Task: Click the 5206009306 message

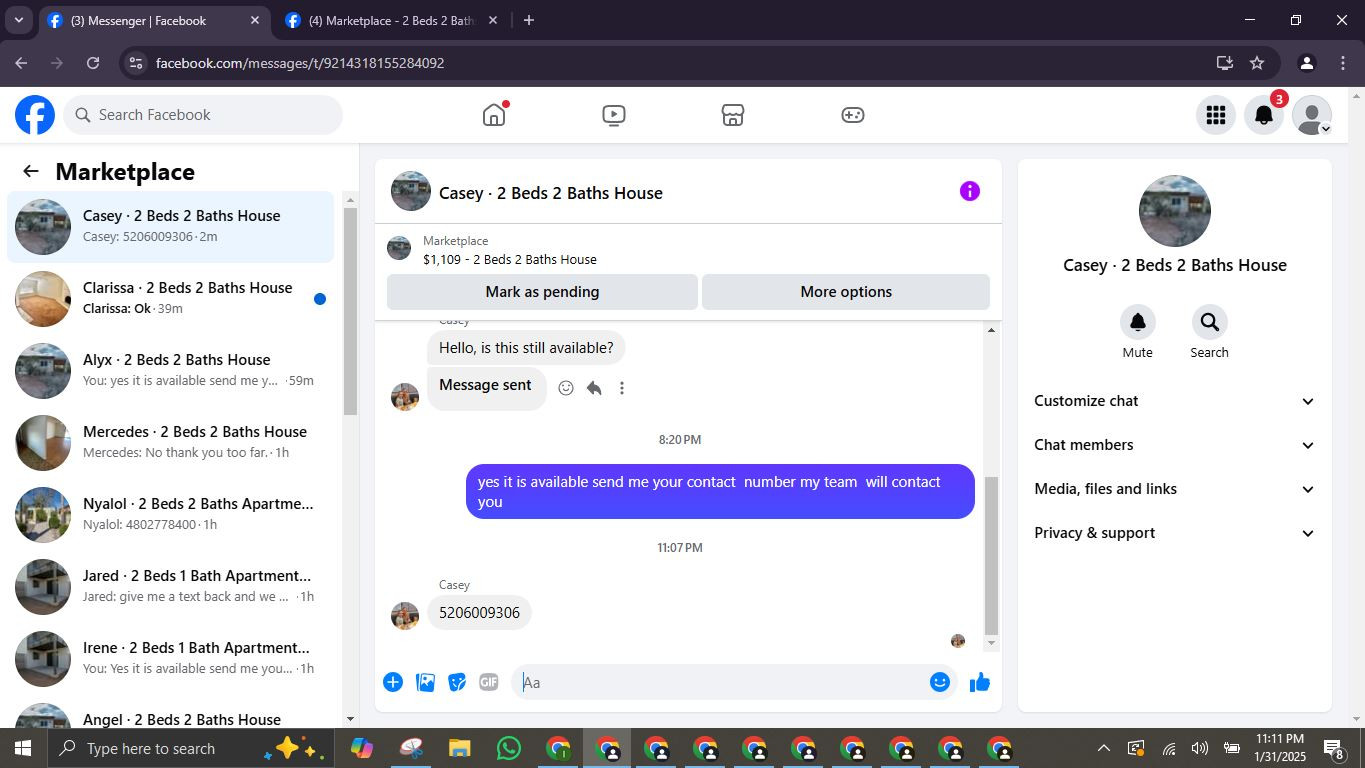Action: pyautogui.click(x=479, y=613)
